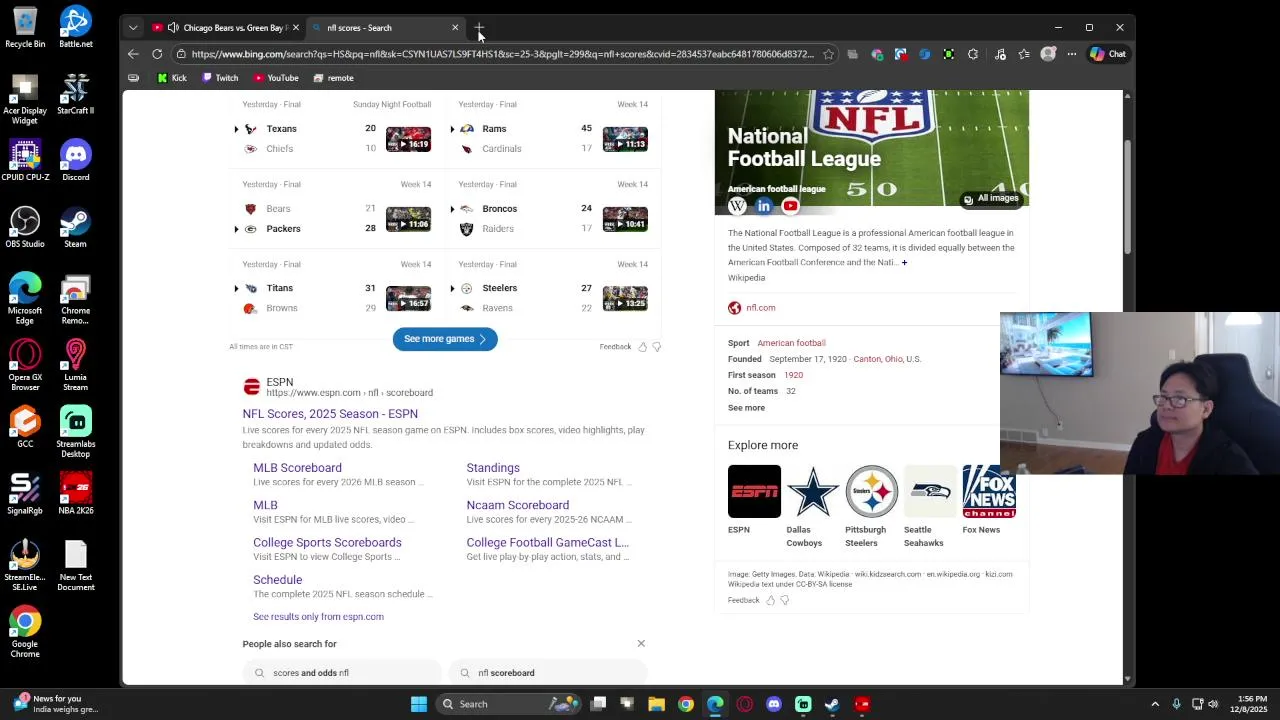Open a new browser tab

(479, 27)
